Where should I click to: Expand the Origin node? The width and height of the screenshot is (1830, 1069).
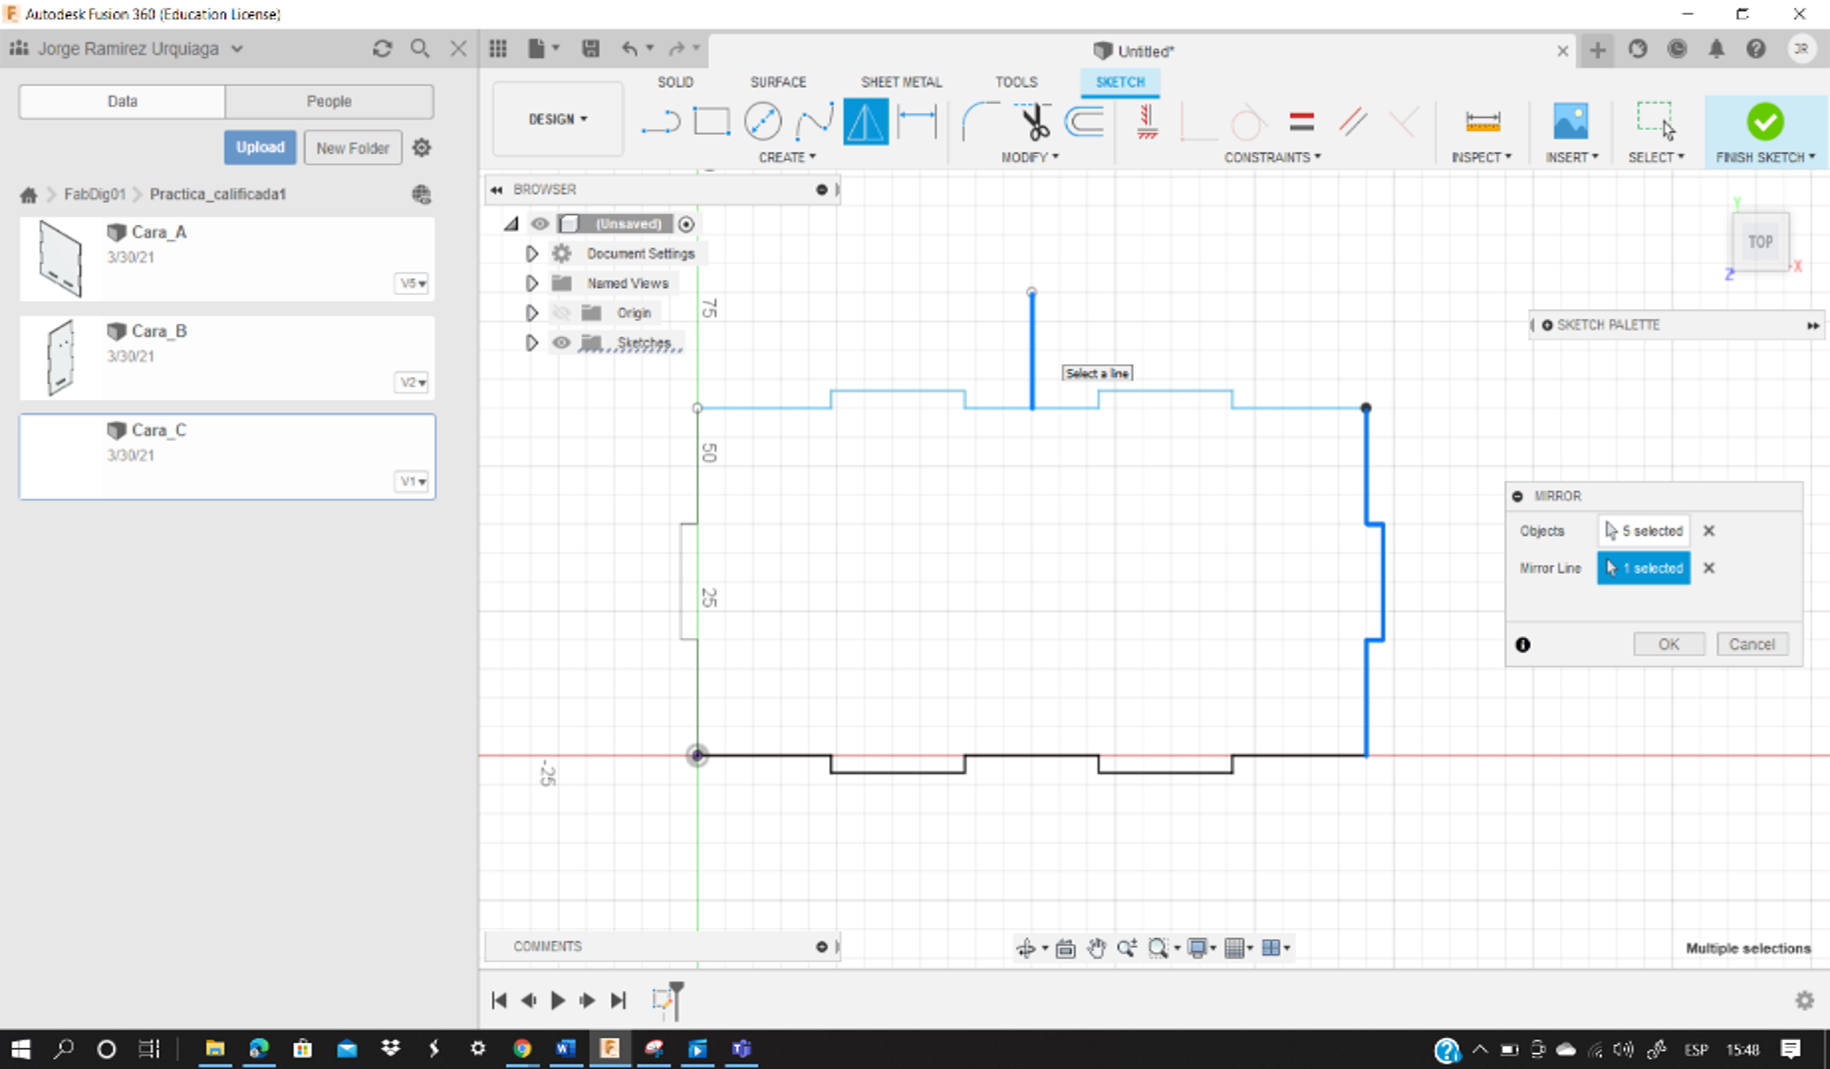coord(532,313)
